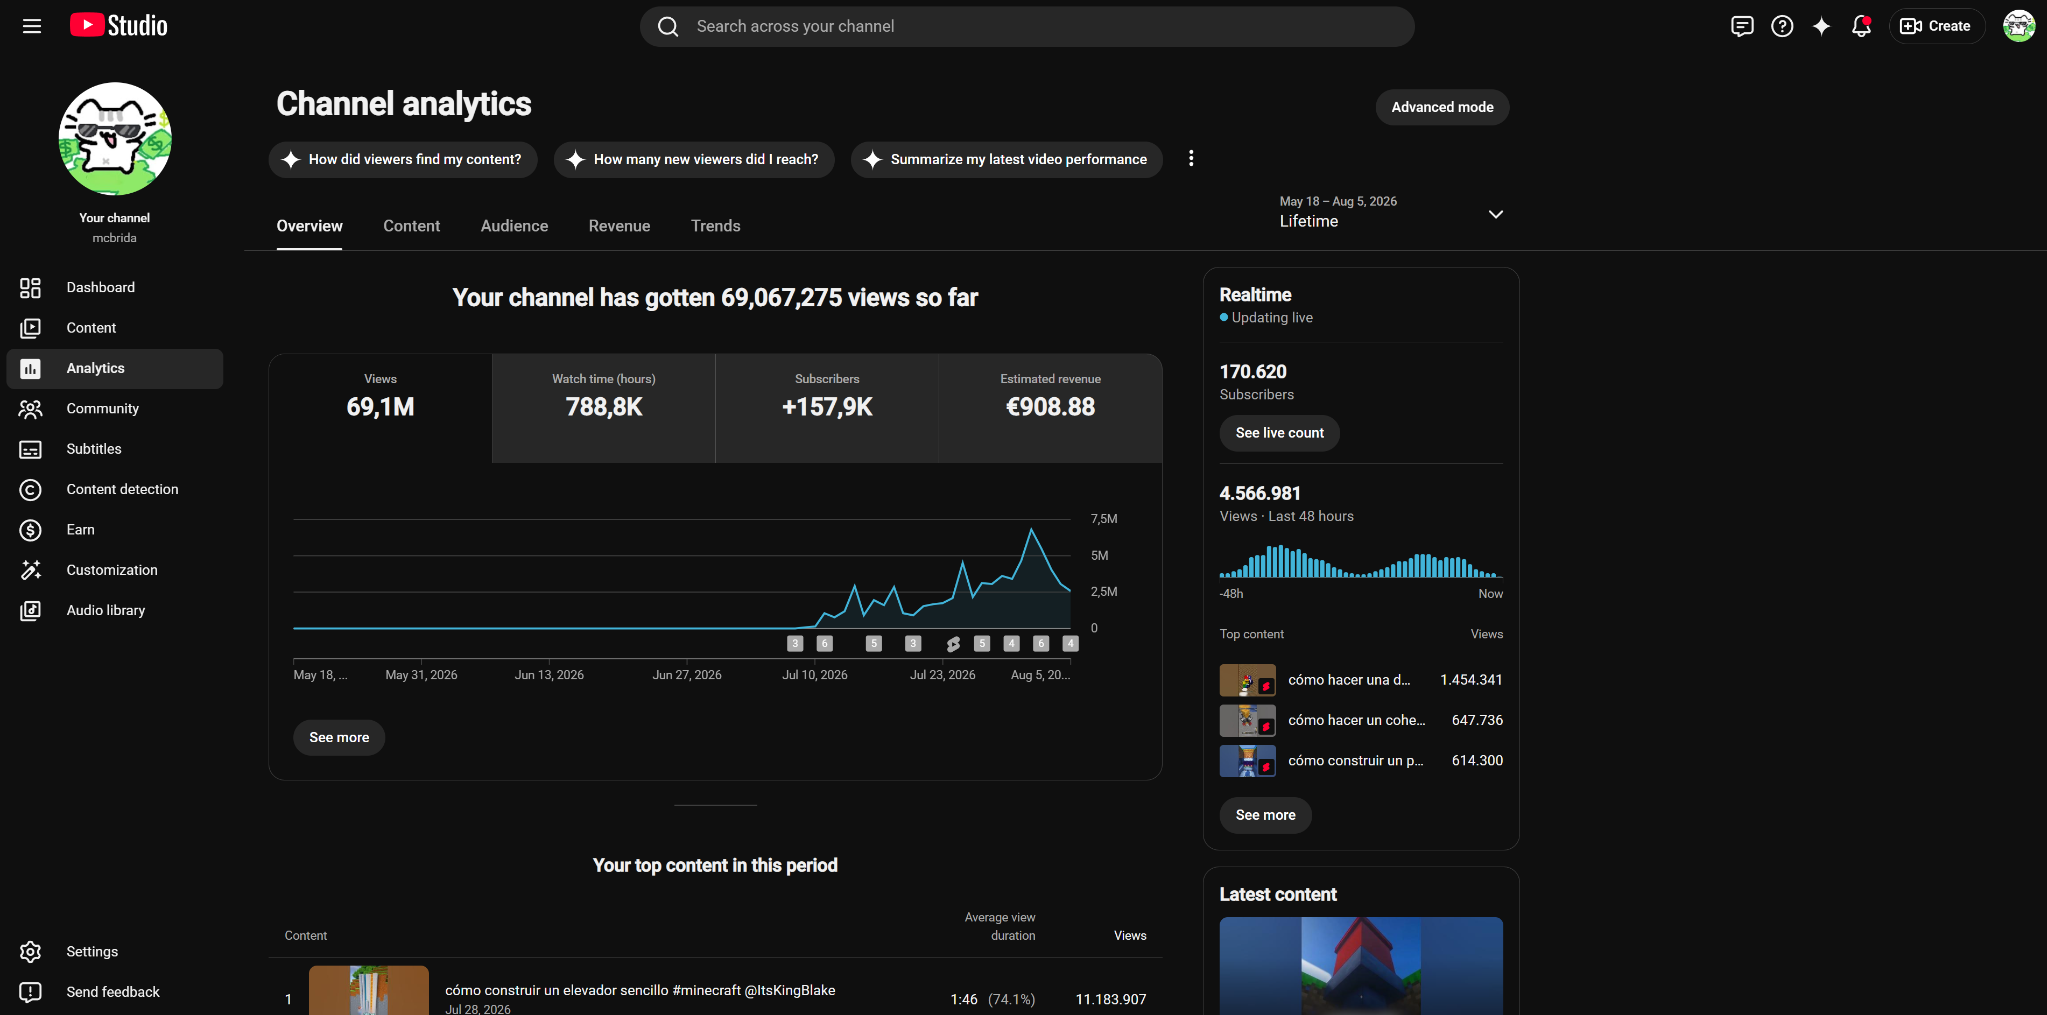Image resolution: width=2047 pixels, height=1015 pixels.
Task: Open Content detection in the sidebar
Action: [115, 490]
